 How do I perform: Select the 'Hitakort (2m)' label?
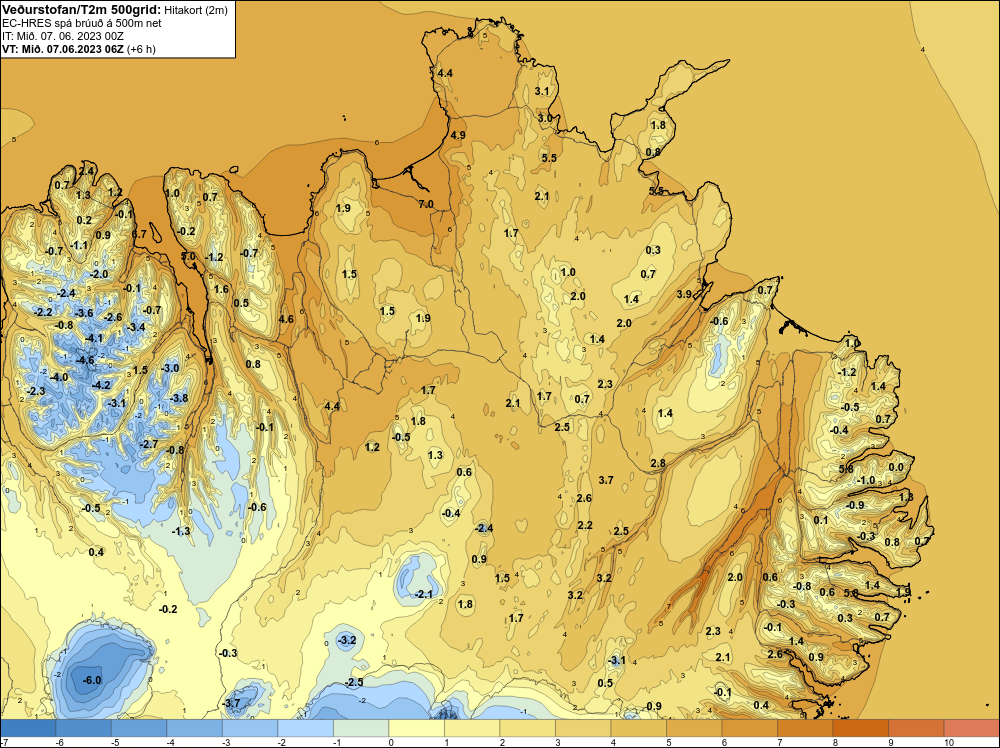pos(196,10)
